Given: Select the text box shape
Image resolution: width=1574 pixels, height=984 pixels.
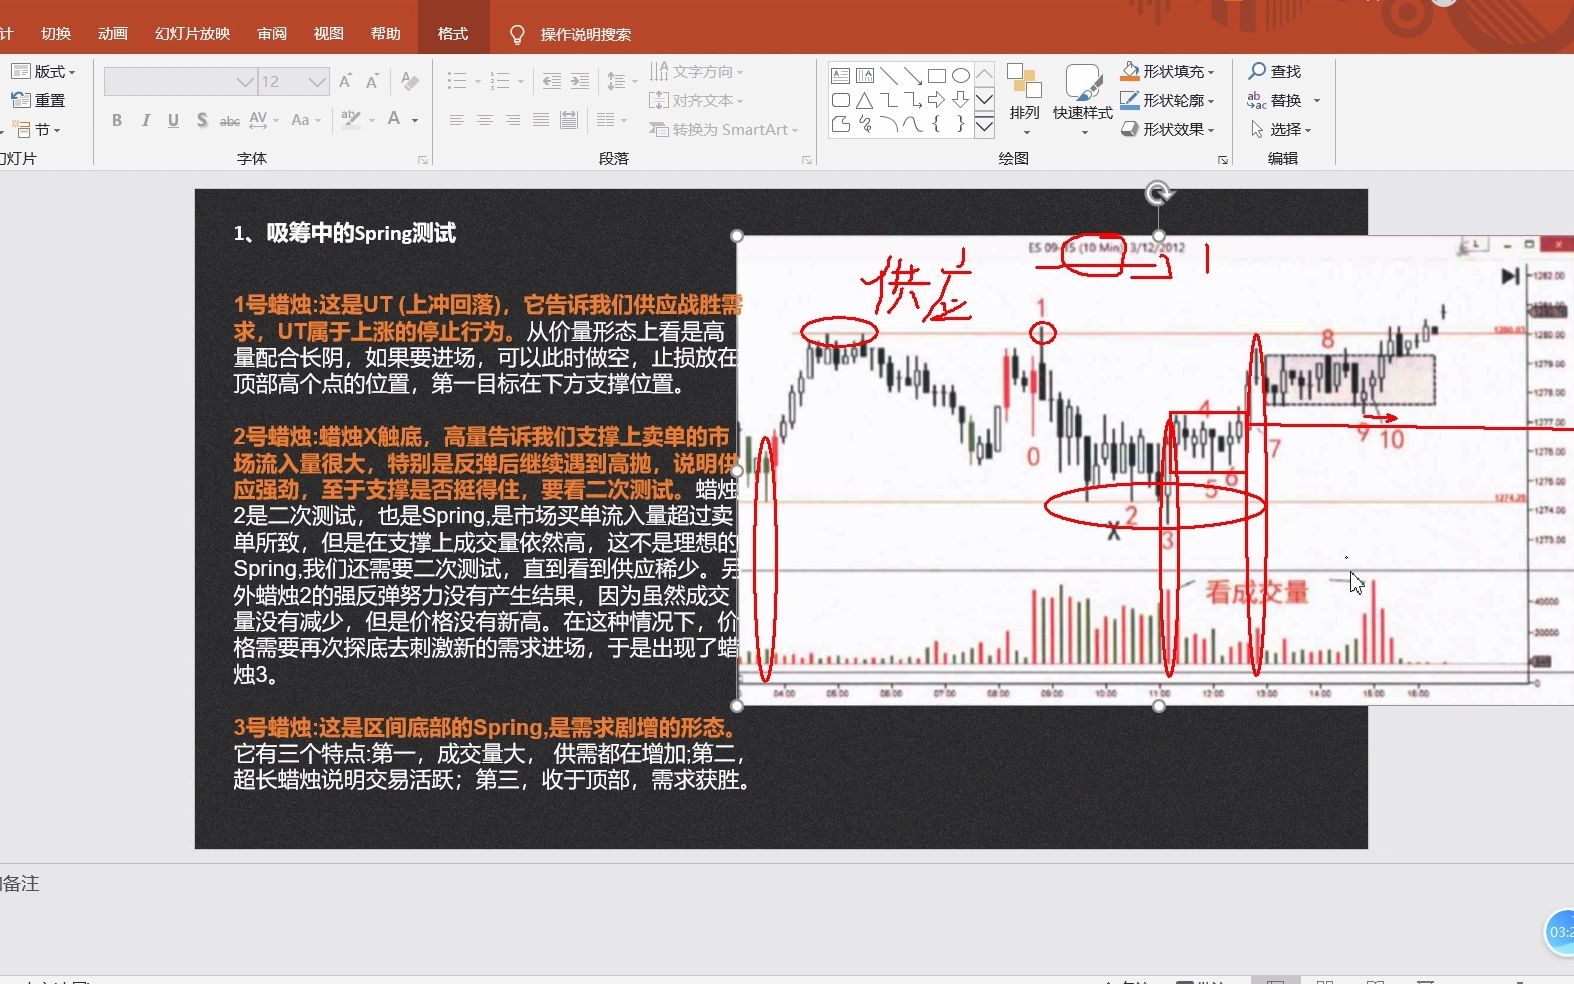Looking at the screenshot, I should click(x=840, y=76).
